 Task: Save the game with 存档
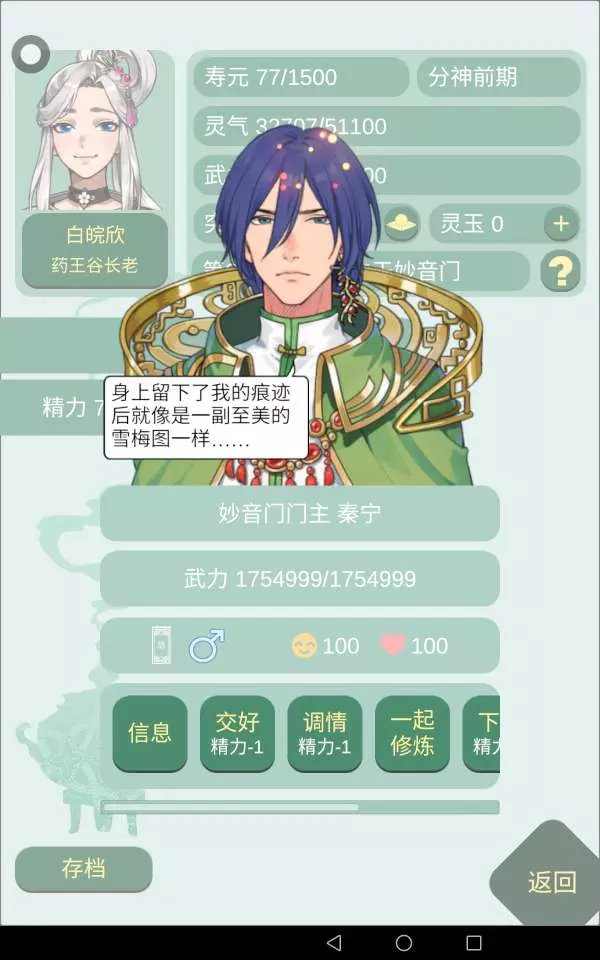click(x=83, y=869)
